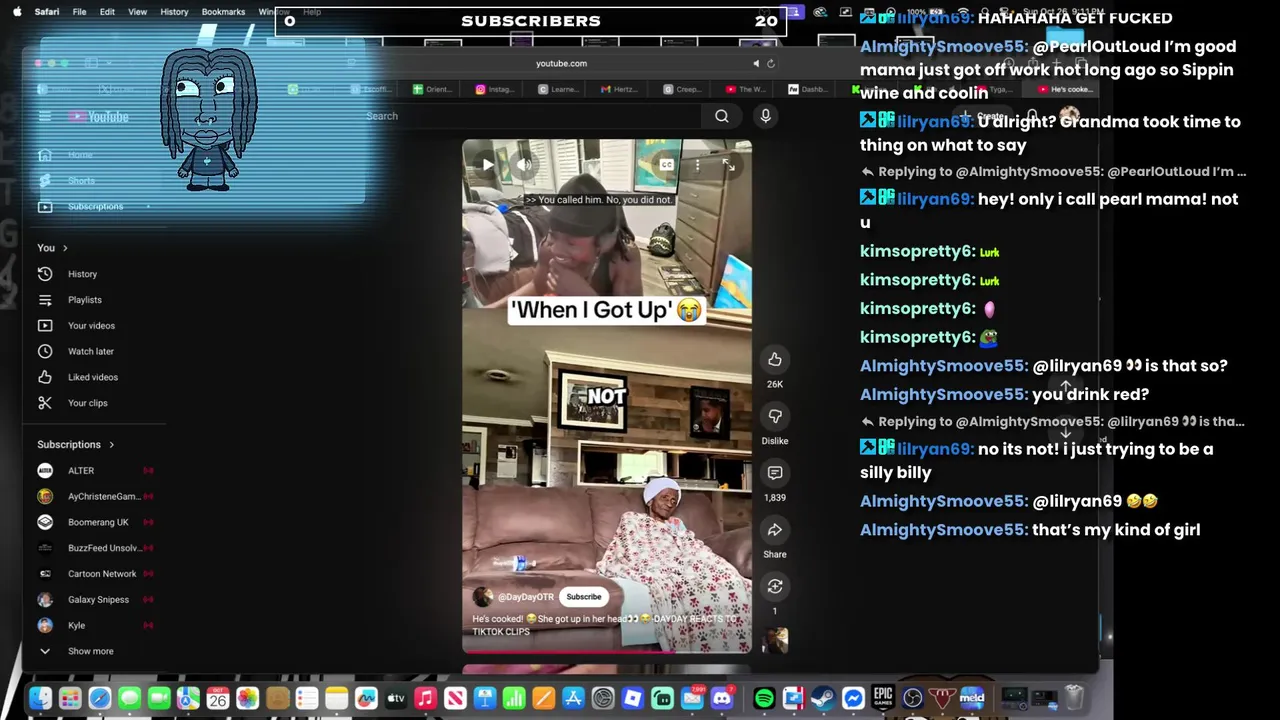Switch to the Instagram tab
Image resolution: width=1280 pixels, height=720 pixels.
pyautogui.click(x=494, y=89)
